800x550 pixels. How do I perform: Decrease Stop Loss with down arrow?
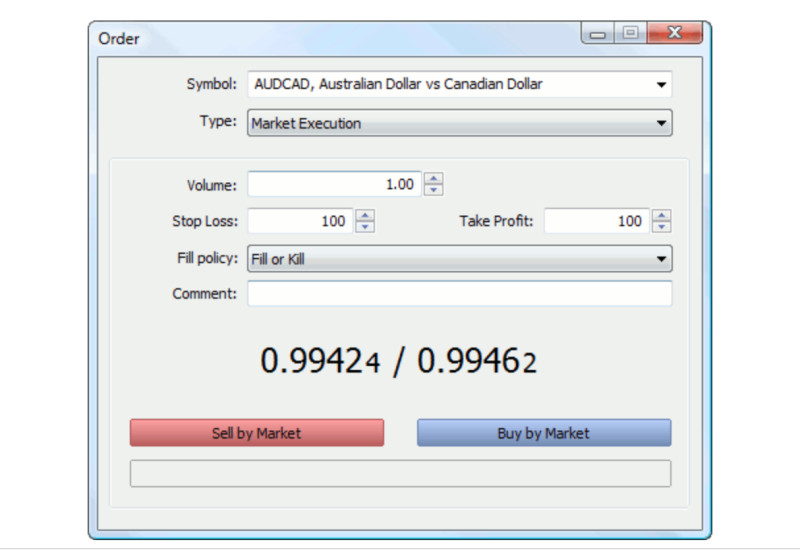click(x=365, y=227)
